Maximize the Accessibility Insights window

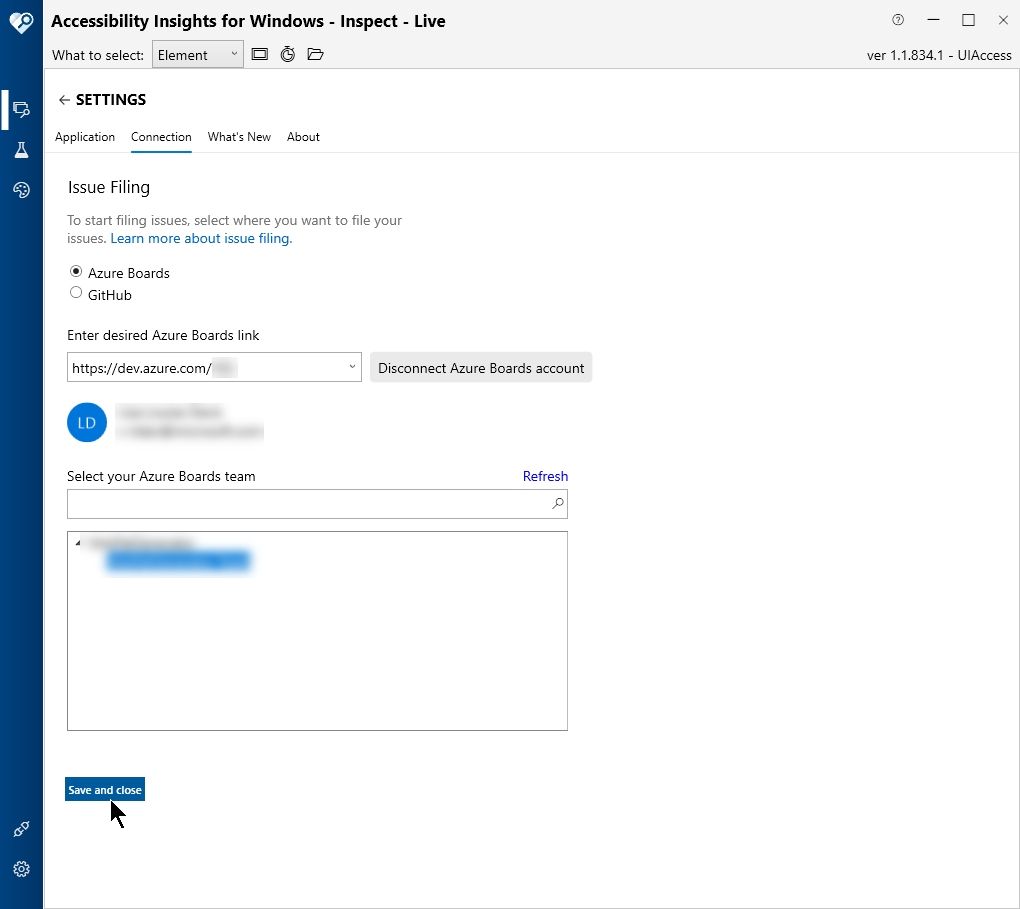tap(969, 20)
